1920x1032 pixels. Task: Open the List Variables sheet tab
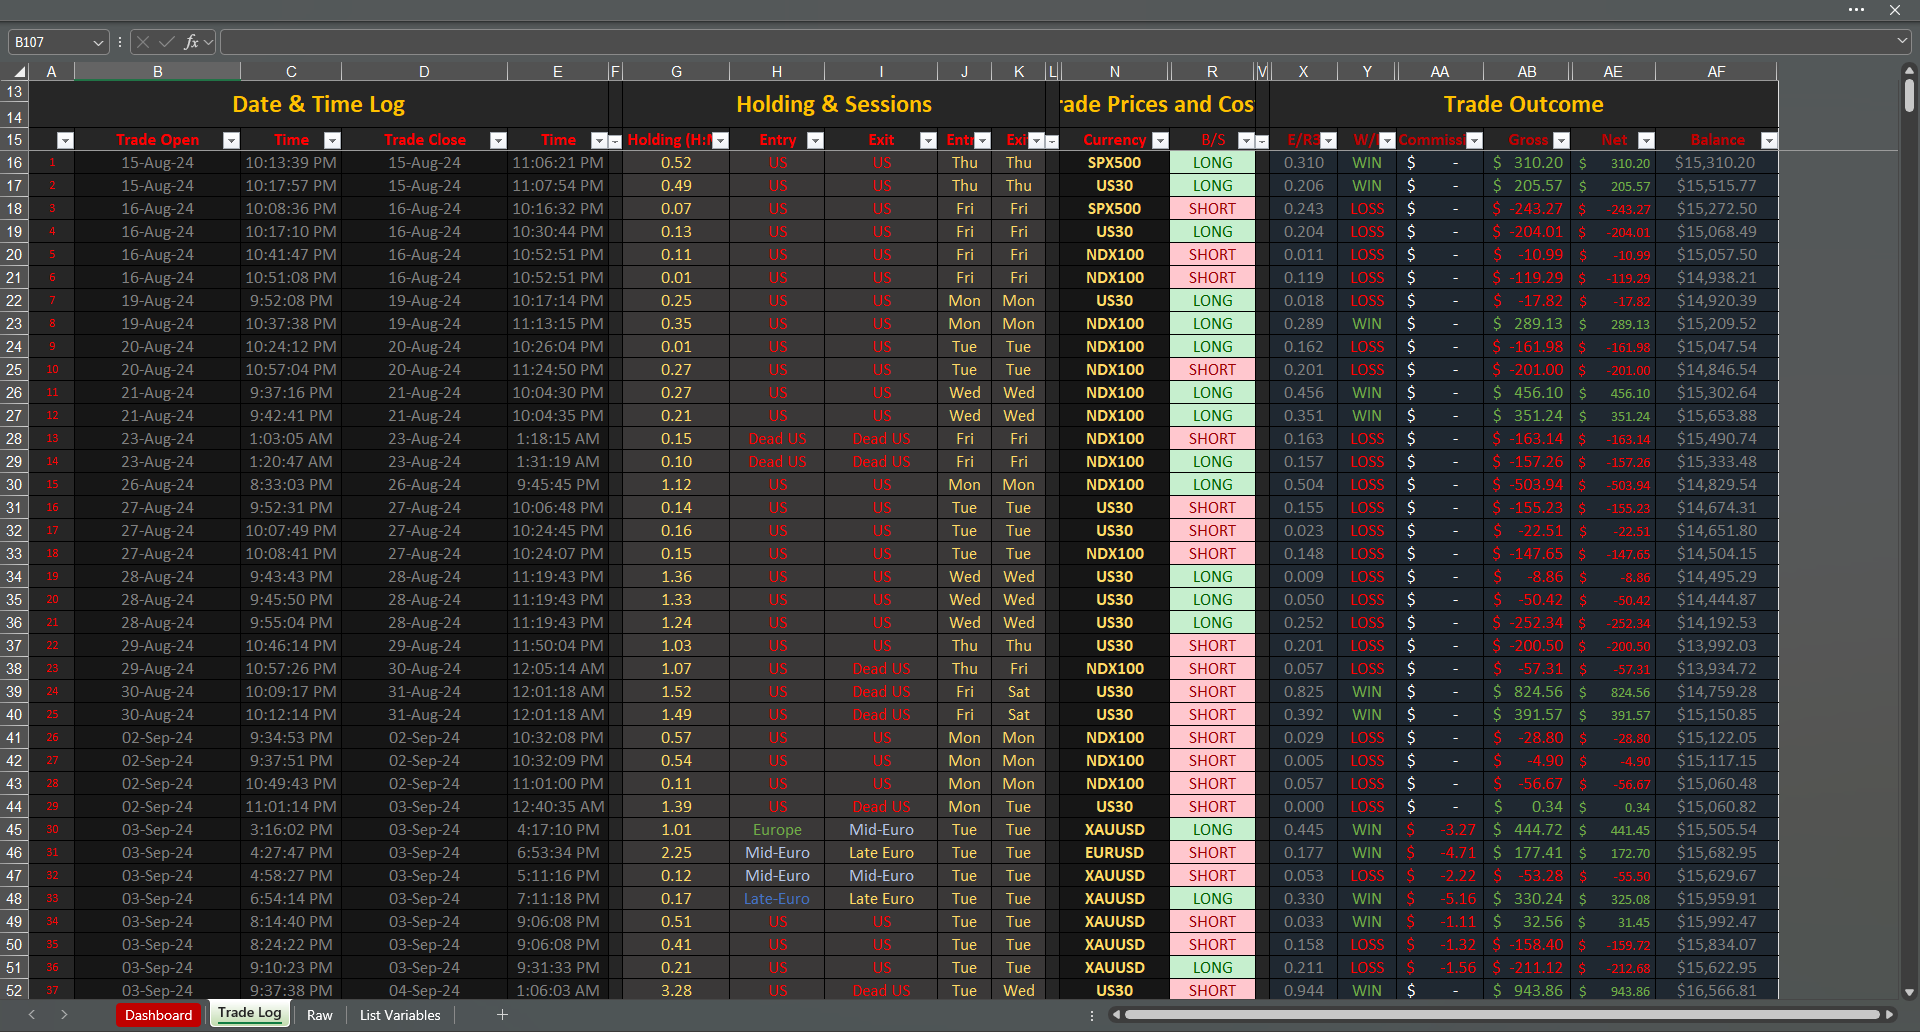(400, 1015)
